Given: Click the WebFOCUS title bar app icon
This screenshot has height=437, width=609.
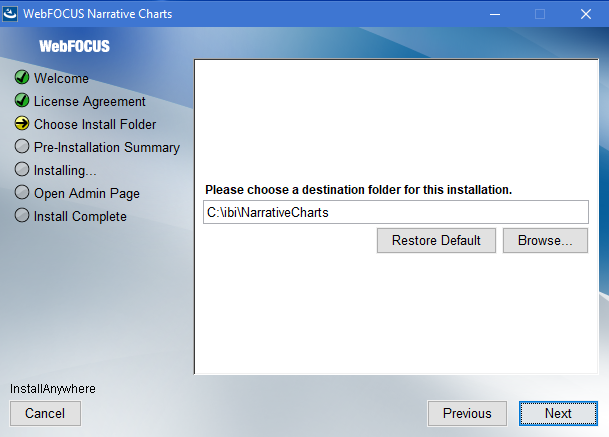Looking at the screenshot, I should tap(10, 14).
